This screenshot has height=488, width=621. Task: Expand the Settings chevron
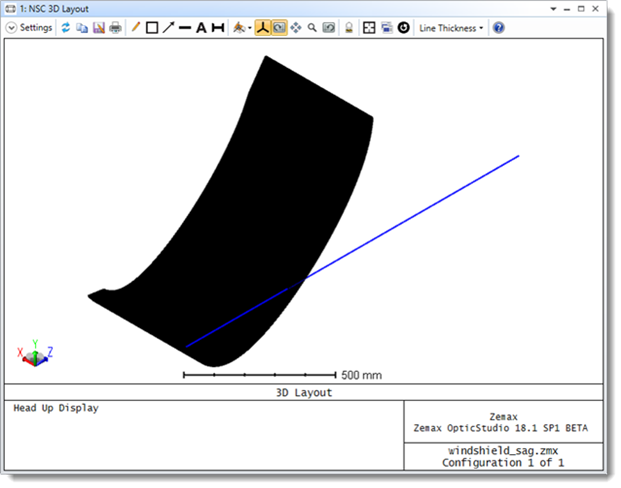11,28
